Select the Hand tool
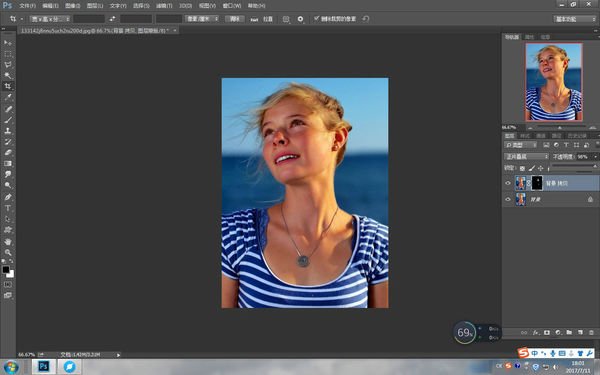This screenshot has height=375, width=600. pyautogui.click(x=8, y=241)
